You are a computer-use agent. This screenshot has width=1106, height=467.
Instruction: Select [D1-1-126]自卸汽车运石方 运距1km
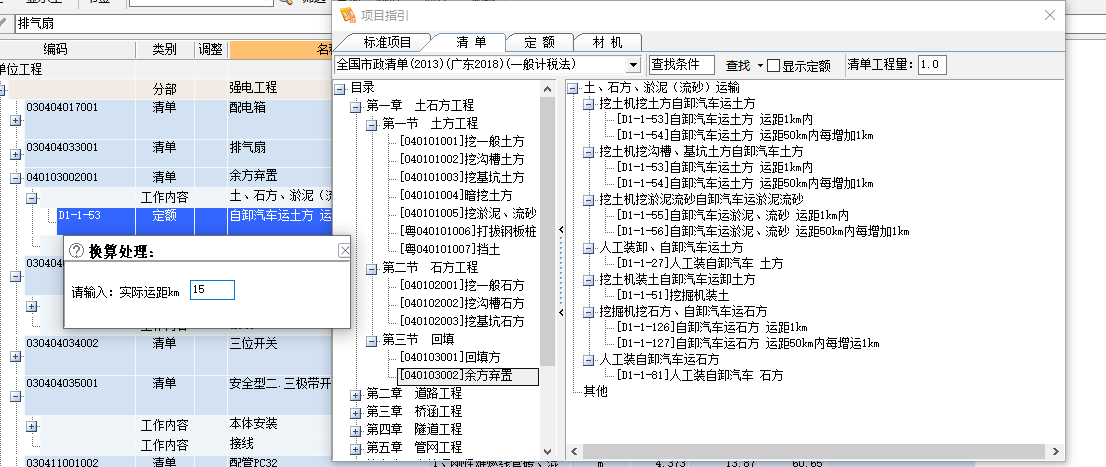pos(711,327)
